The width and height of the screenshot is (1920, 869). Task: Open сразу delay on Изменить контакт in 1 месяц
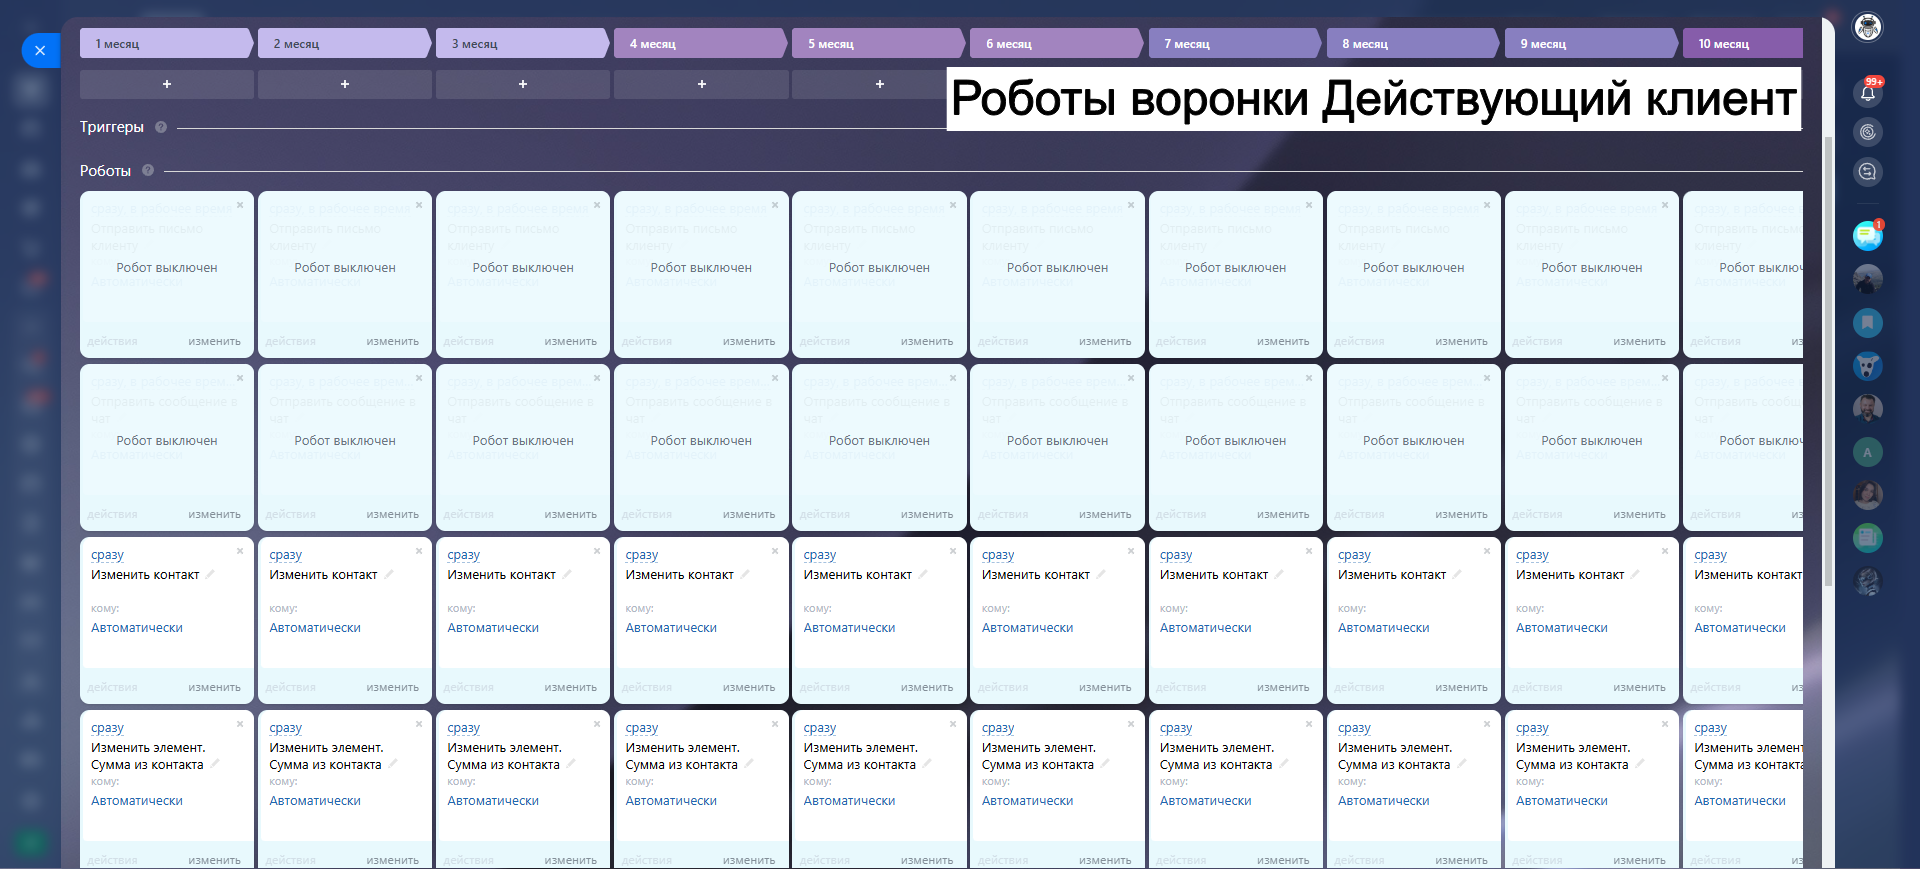click(x=107, y=555)
